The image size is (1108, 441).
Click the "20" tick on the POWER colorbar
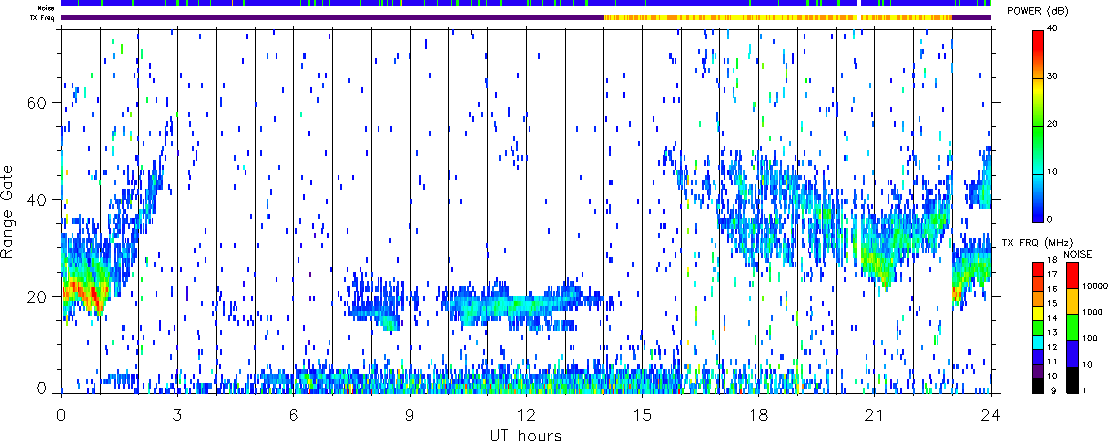click(1053, 125)
